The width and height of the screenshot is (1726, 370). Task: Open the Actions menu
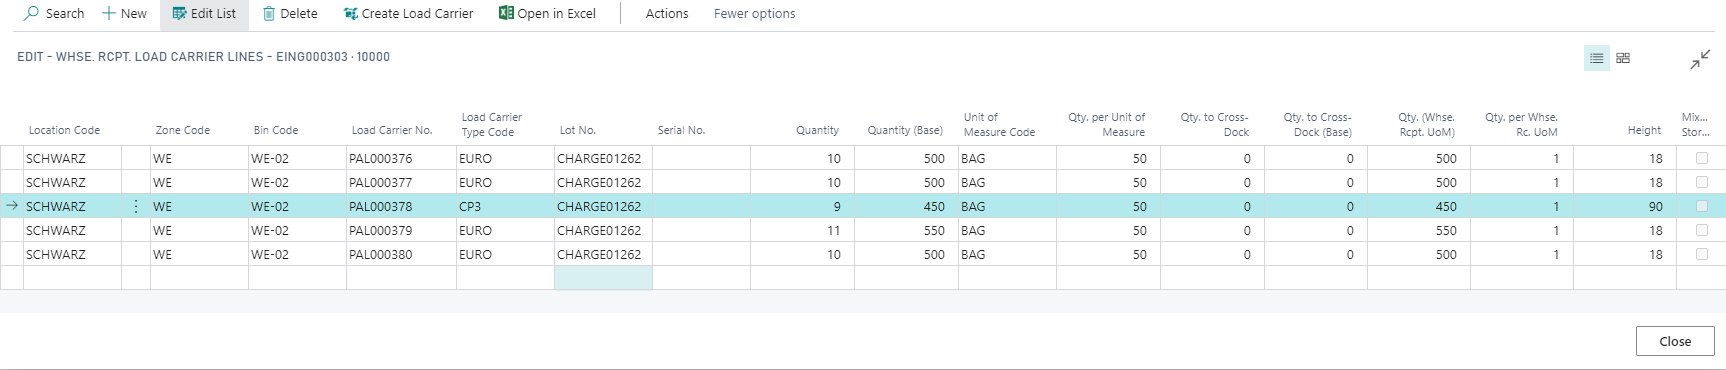point(667,13)
